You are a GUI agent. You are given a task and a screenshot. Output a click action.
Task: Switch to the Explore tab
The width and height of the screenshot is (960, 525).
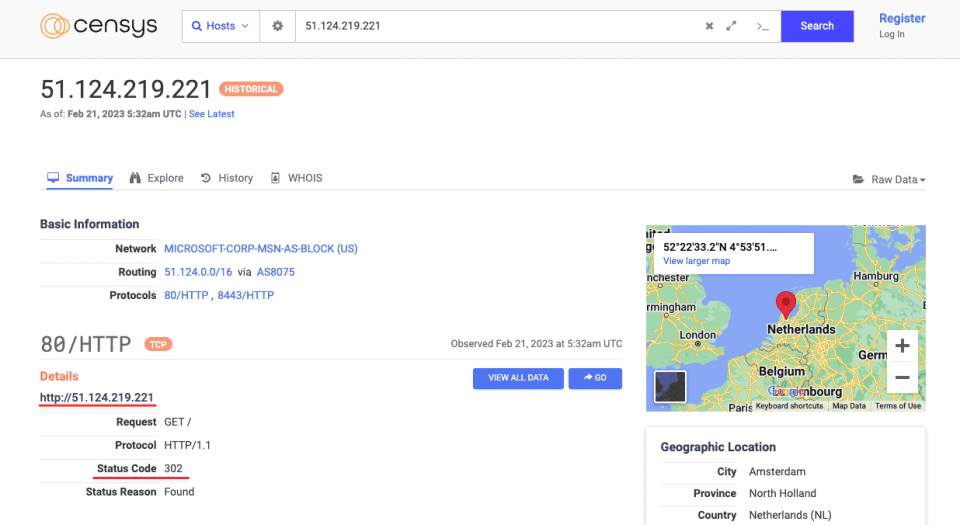click(157, 178)
